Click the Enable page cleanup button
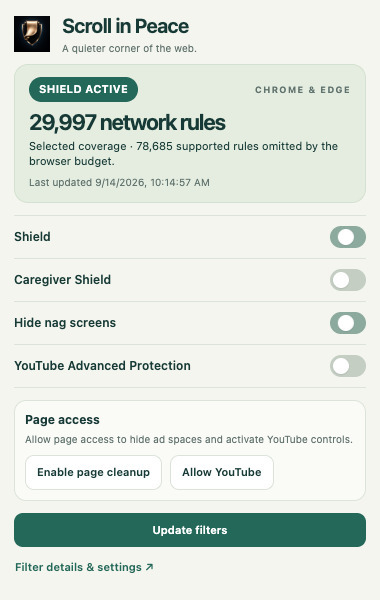Image resolution: width=380 pixels, height=600 pixels. point(93,472)
